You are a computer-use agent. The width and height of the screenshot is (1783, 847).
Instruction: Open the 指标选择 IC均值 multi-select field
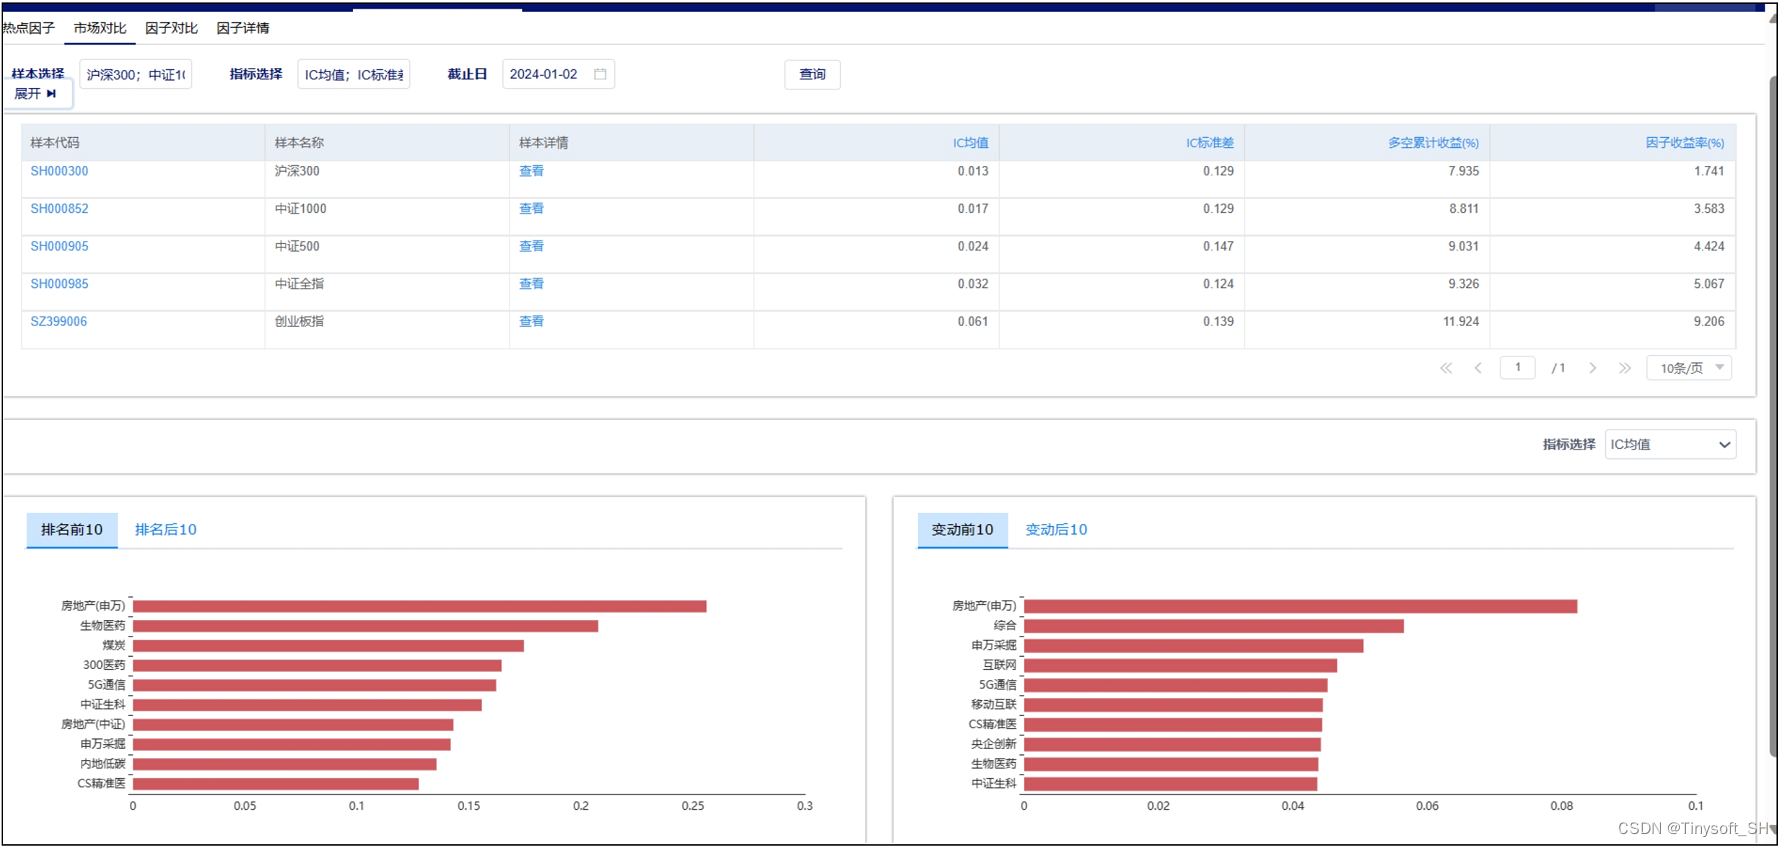click(x=354, y=74)
